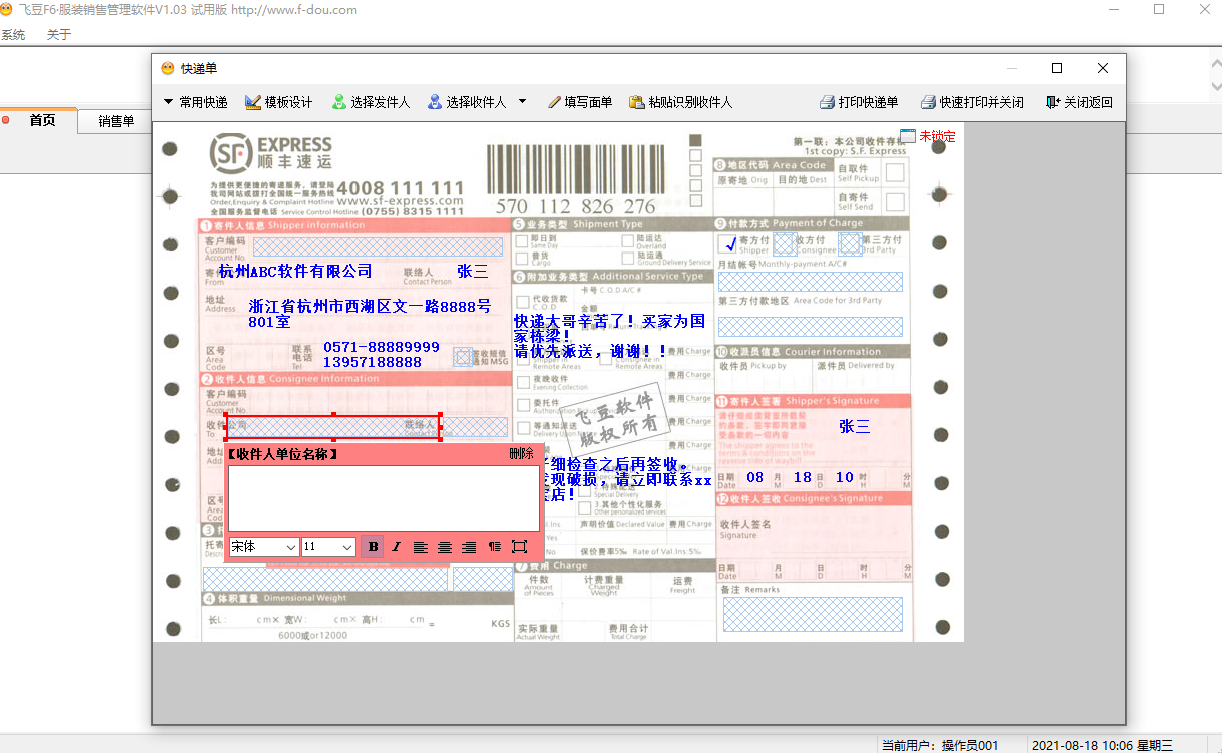1222x753 pixels.
Task: Select the sender name 杭州ABC软件有限公司
Action: pos(295,271)
